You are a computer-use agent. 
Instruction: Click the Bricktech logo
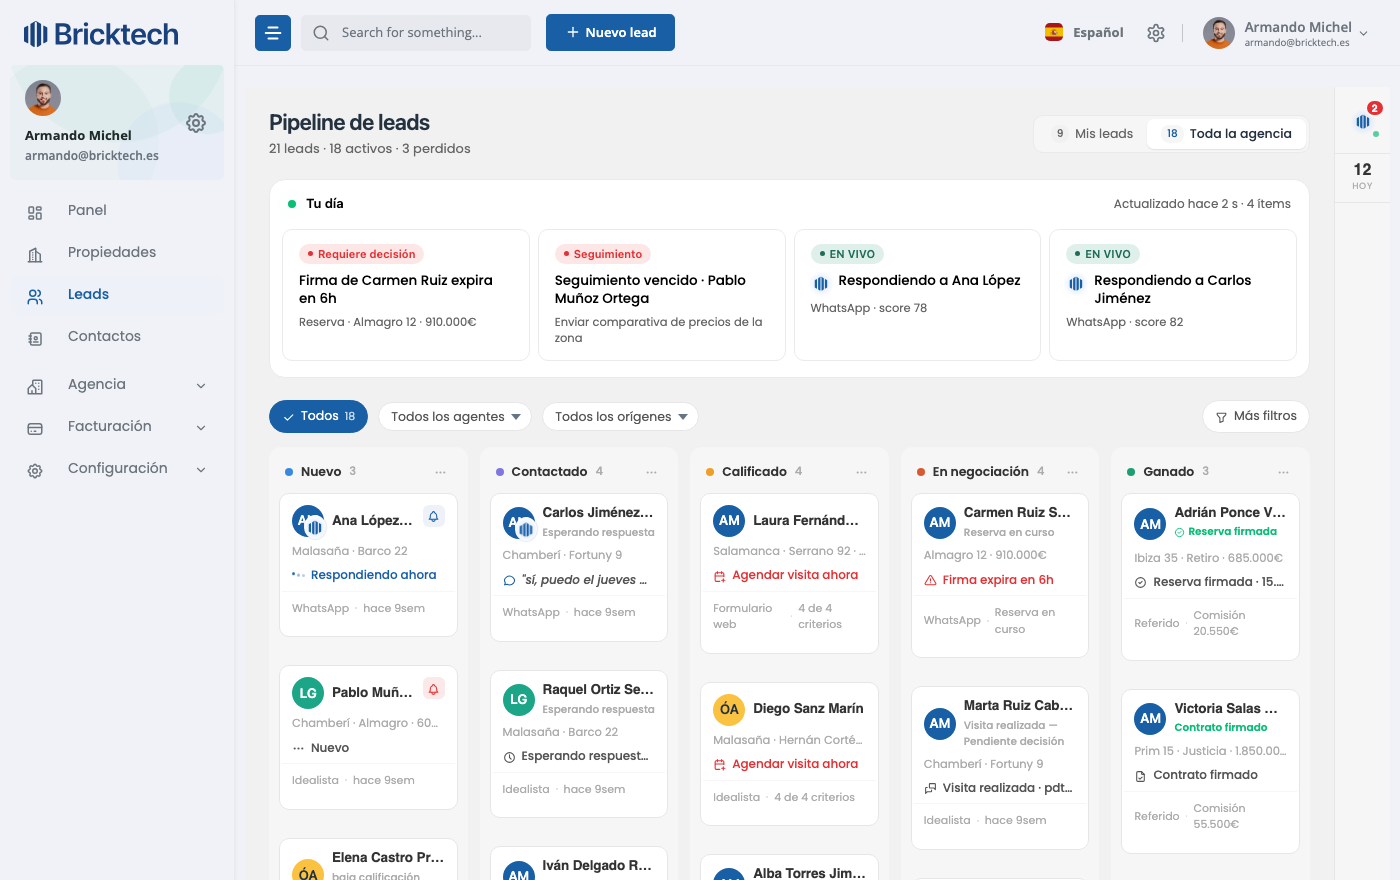(x=101, y=34)
